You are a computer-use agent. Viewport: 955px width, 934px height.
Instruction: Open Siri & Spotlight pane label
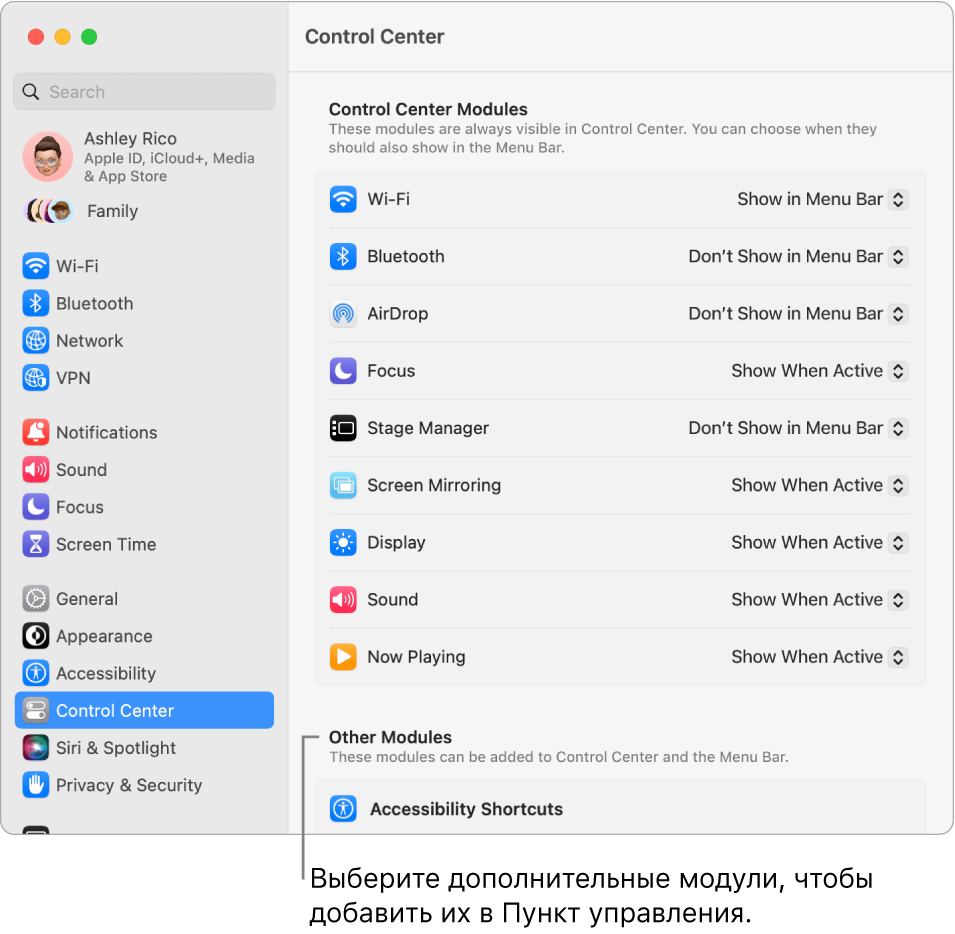(116, 748)
